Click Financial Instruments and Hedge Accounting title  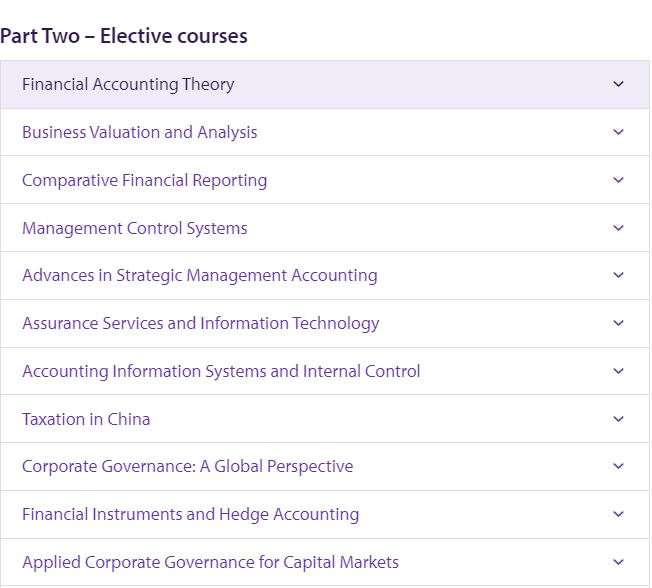(x=190, y=514)
